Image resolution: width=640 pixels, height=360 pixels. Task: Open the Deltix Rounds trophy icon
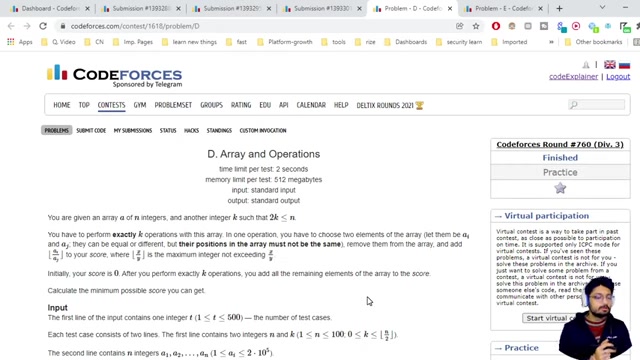(x=420, y=105)
